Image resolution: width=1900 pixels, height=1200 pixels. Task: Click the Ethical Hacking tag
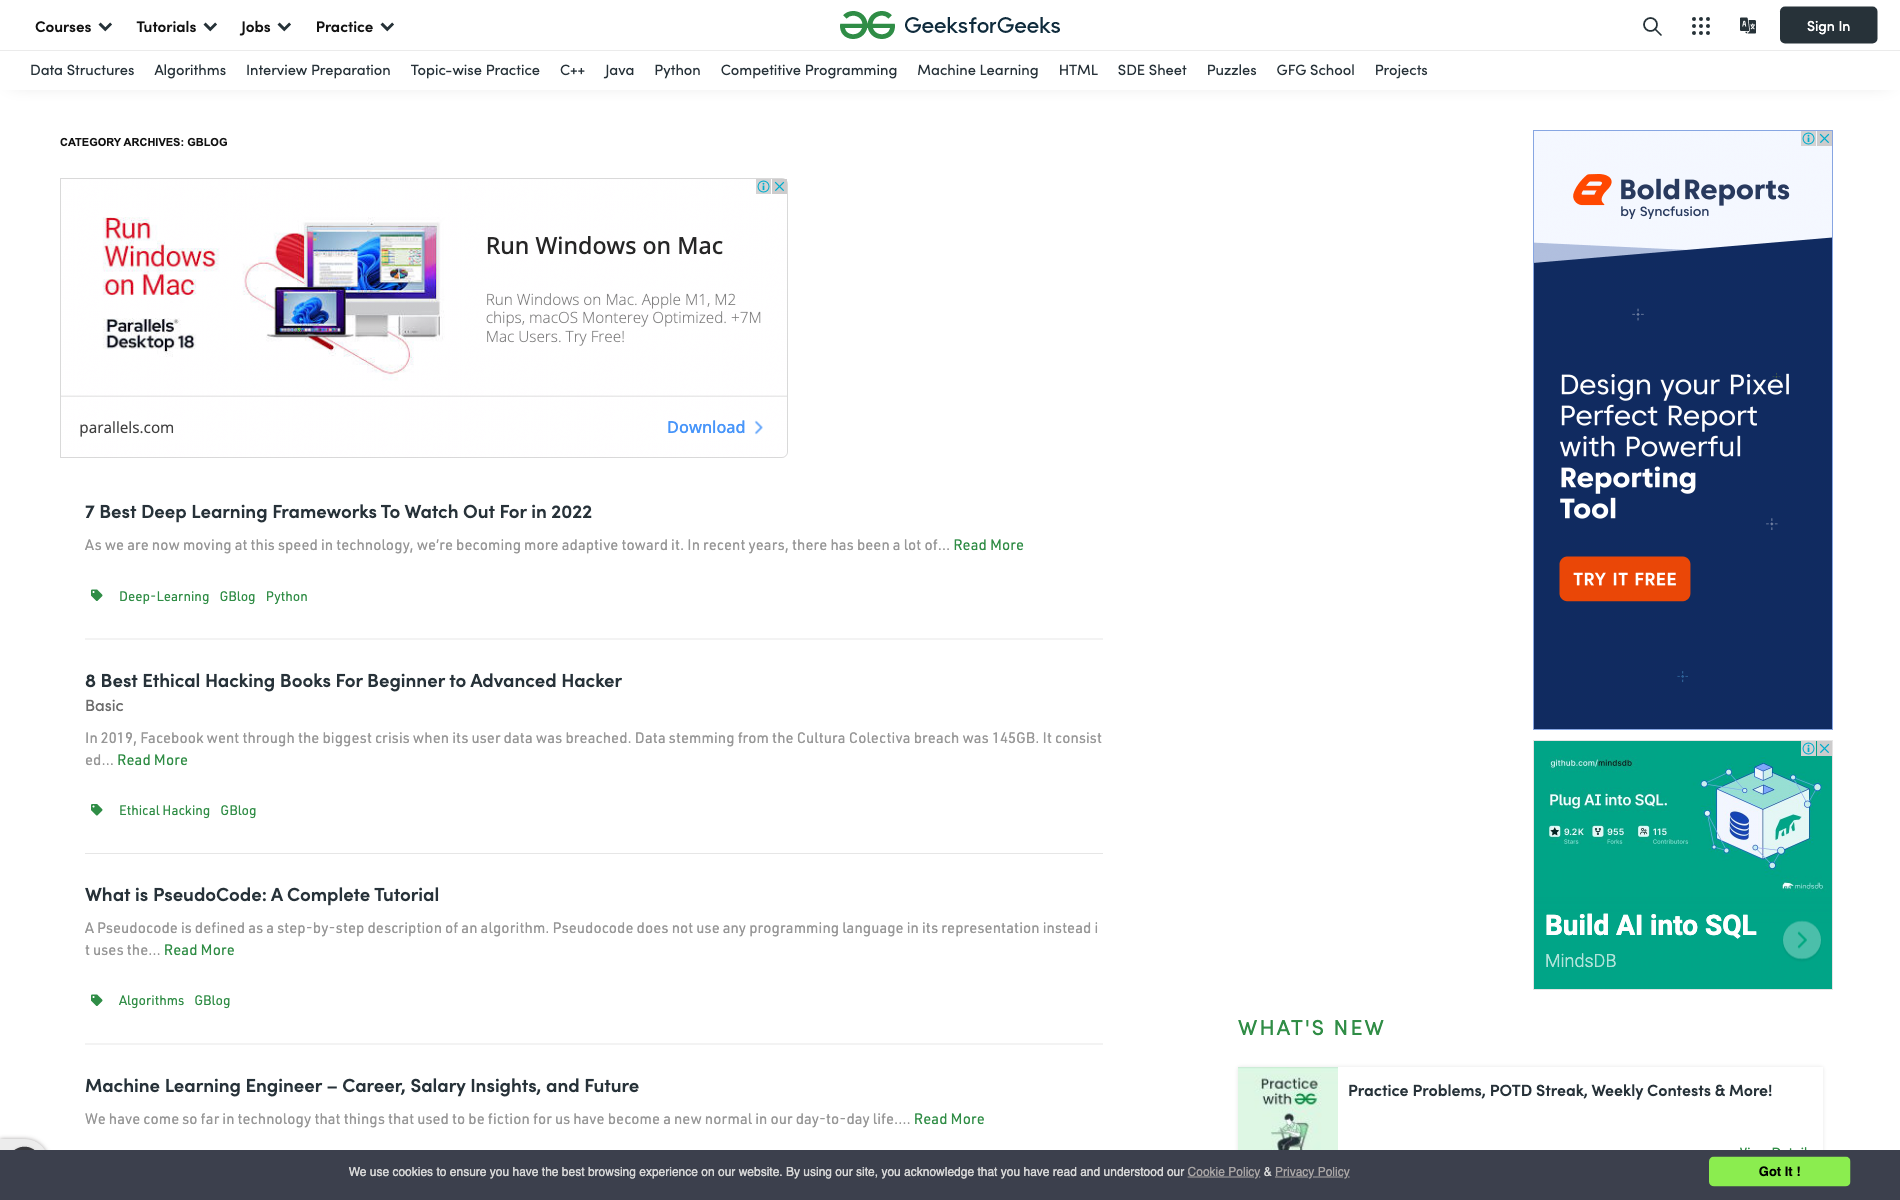164,811
